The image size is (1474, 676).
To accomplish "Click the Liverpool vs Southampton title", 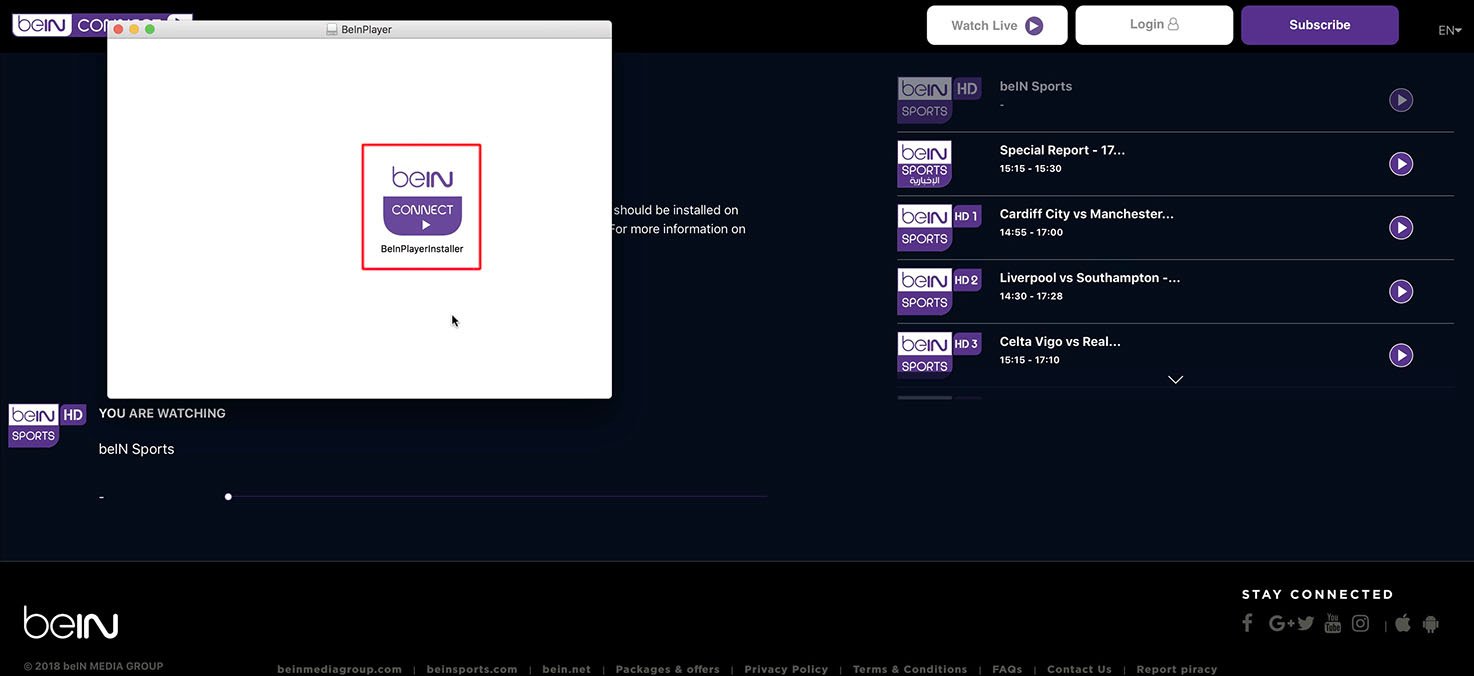I will (x=1090, y=278).
